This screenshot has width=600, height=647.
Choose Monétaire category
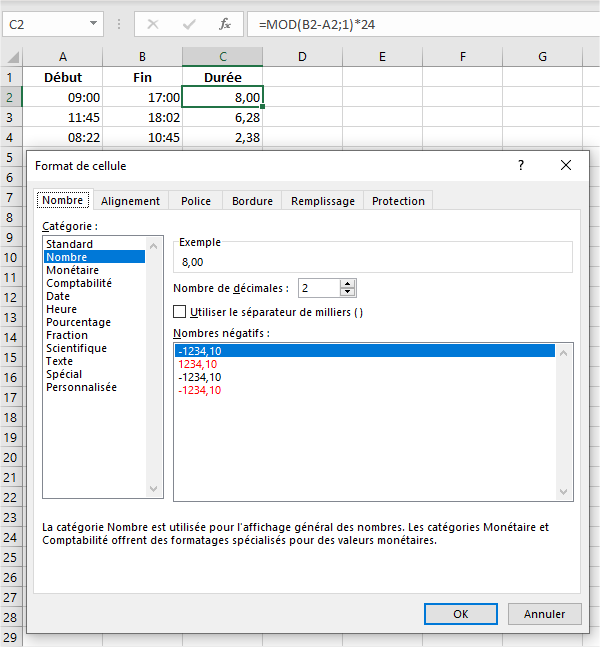coord(94,270)
